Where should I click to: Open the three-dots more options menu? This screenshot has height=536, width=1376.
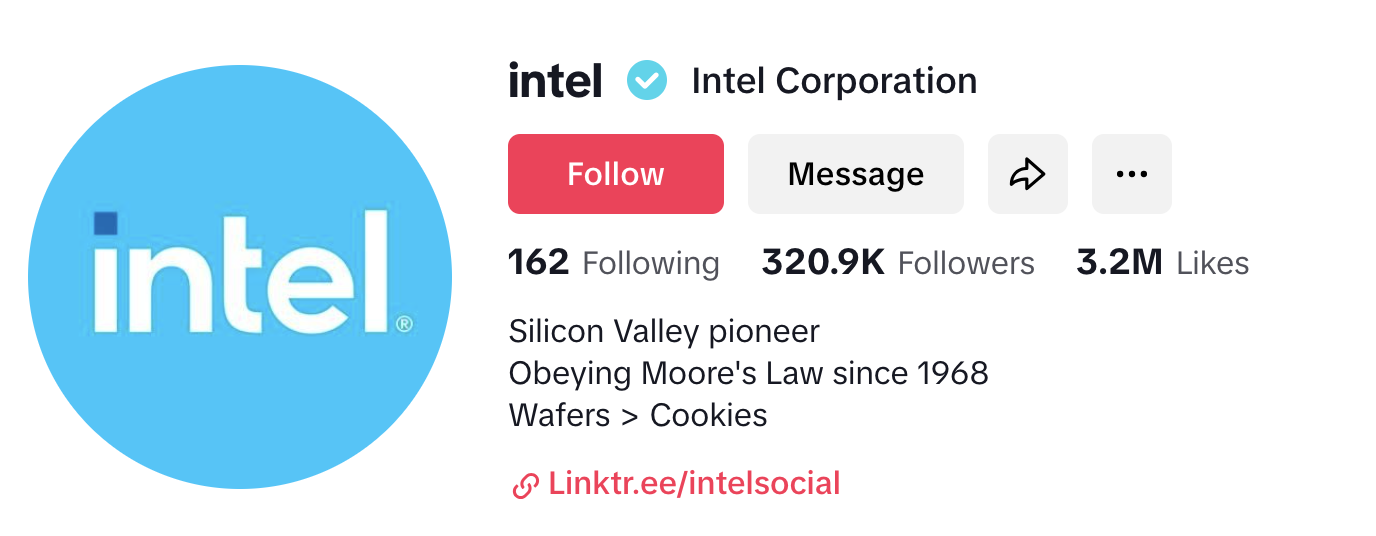click(1131, 174)
